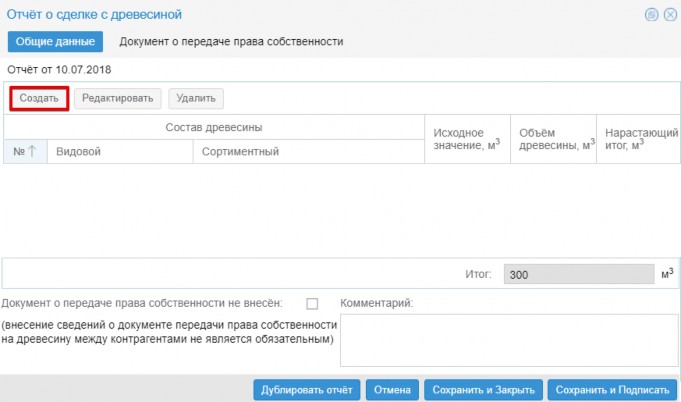Click into the Комментарий text area
The width and height of the screenshot is (681, 402).
509,340
